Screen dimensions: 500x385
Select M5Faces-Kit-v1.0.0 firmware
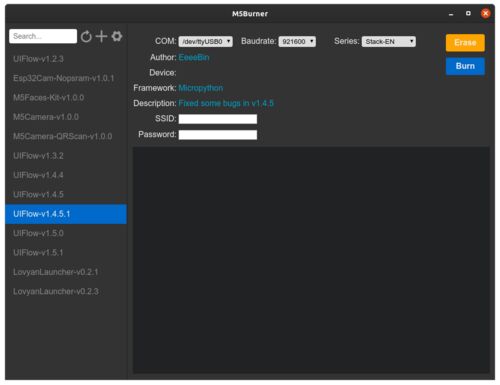pos(66,98)
